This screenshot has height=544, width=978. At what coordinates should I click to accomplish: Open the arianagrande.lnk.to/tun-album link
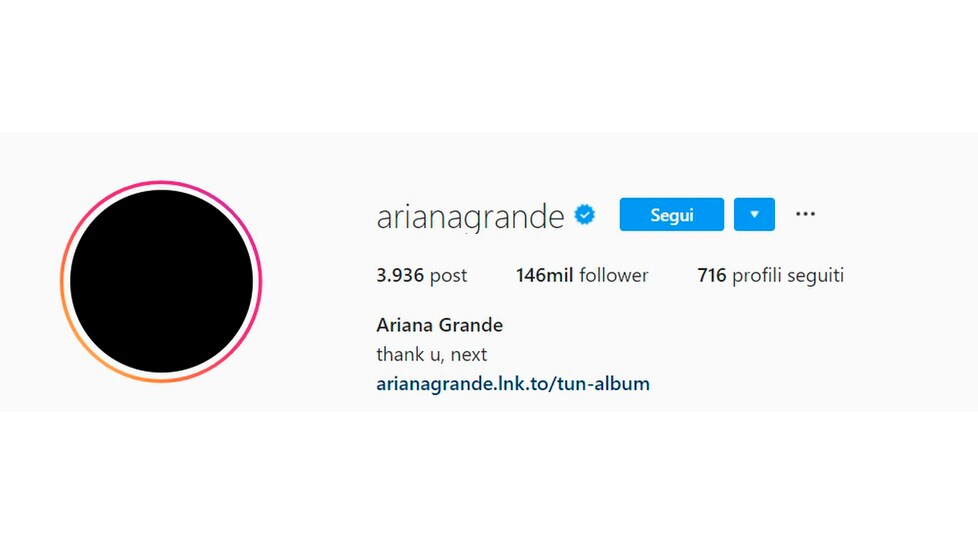click(x=513, y=383)
